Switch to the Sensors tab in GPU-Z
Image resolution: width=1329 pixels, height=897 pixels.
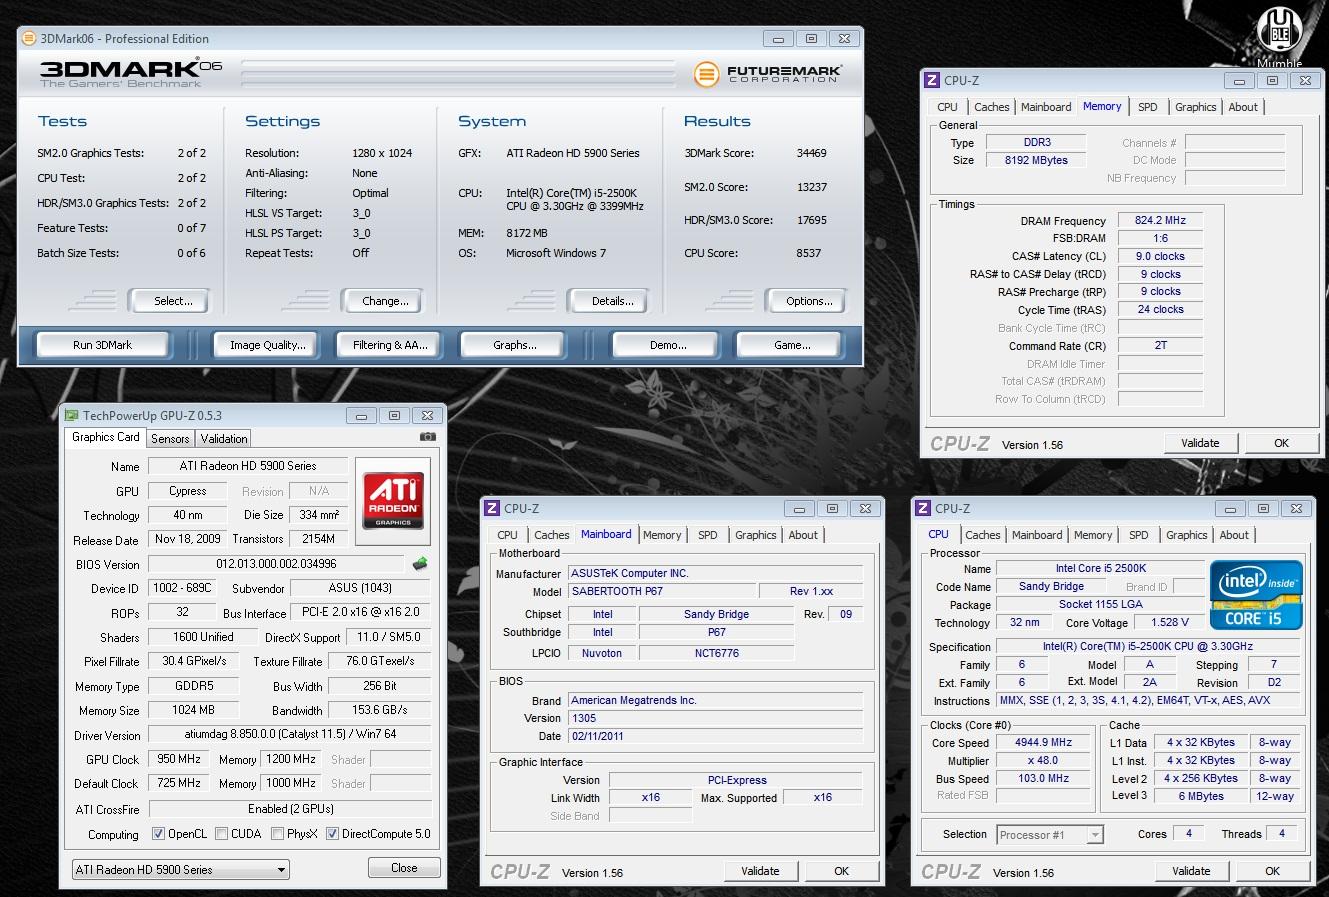170,438
